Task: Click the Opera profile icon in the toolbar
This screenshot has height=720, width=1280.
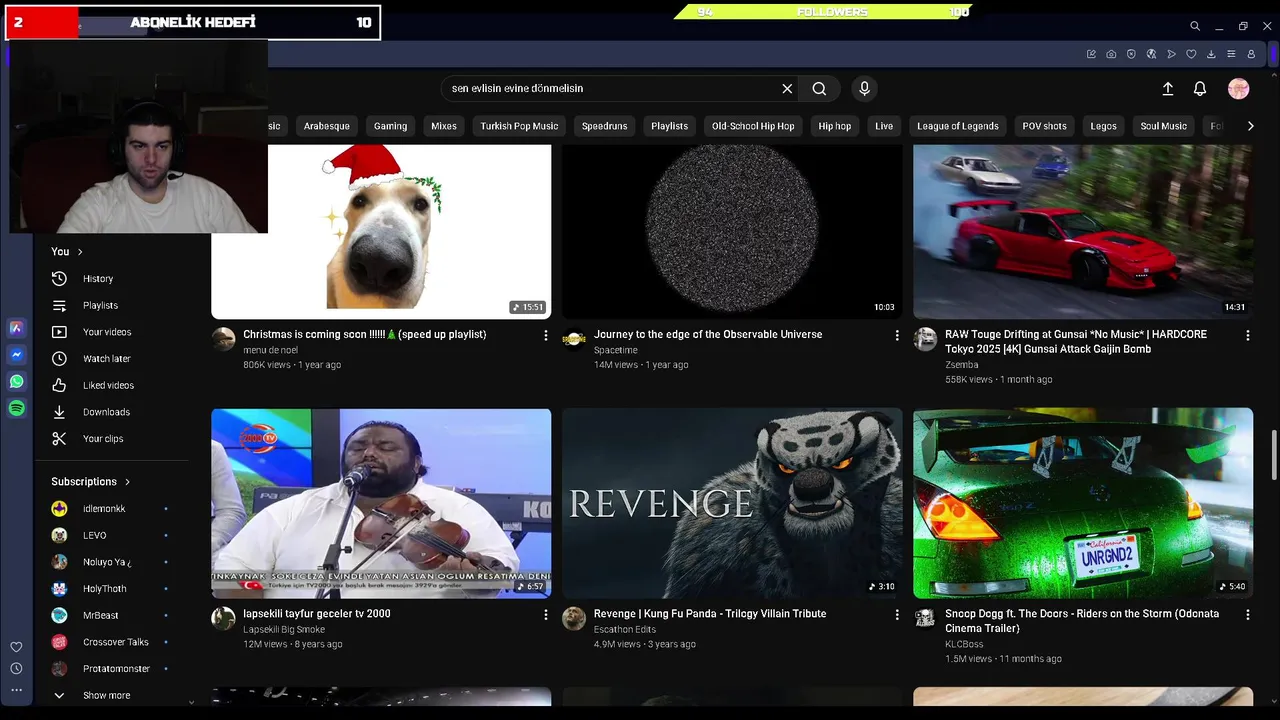Action: (x=1251, y=54)
